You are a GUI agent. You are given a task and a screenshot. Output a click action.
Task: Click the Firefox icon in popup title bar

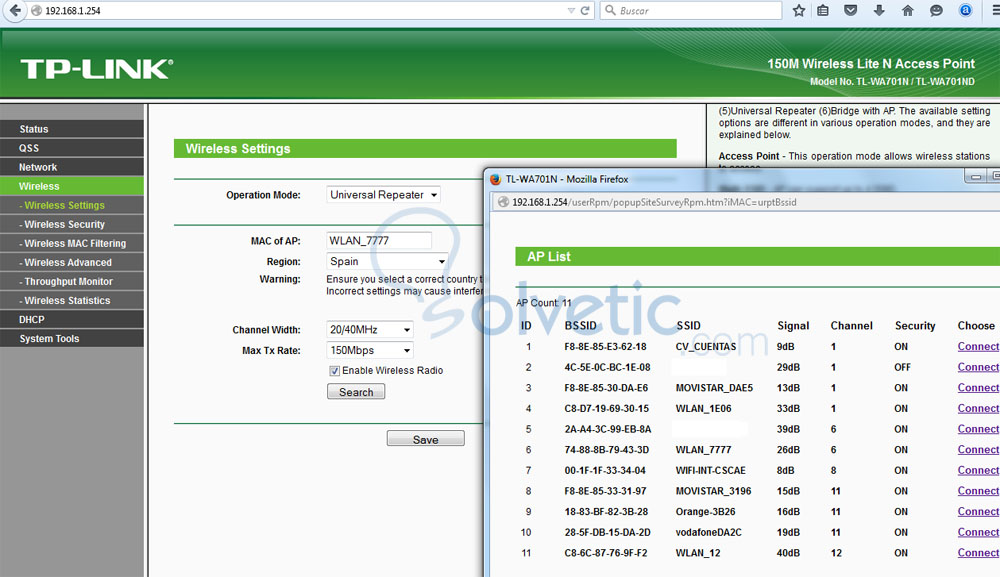[x=496, y=179]
